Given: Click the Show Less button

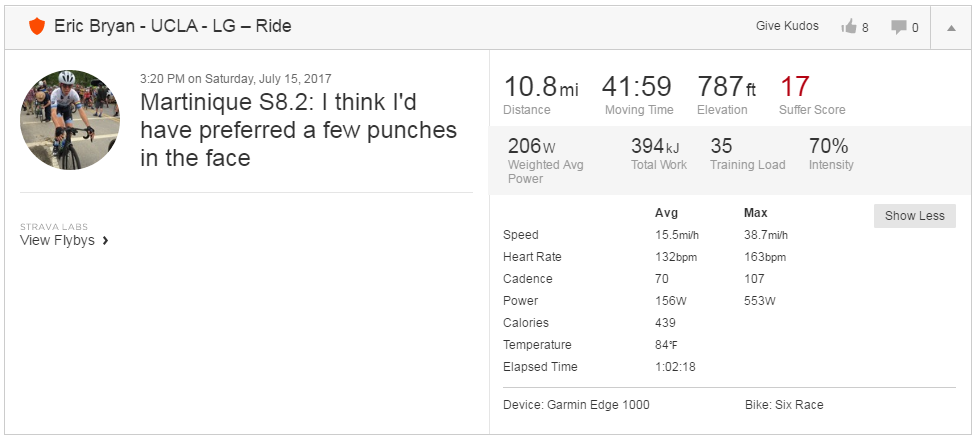Looking at the screenshot, I should tap(915, 216).
